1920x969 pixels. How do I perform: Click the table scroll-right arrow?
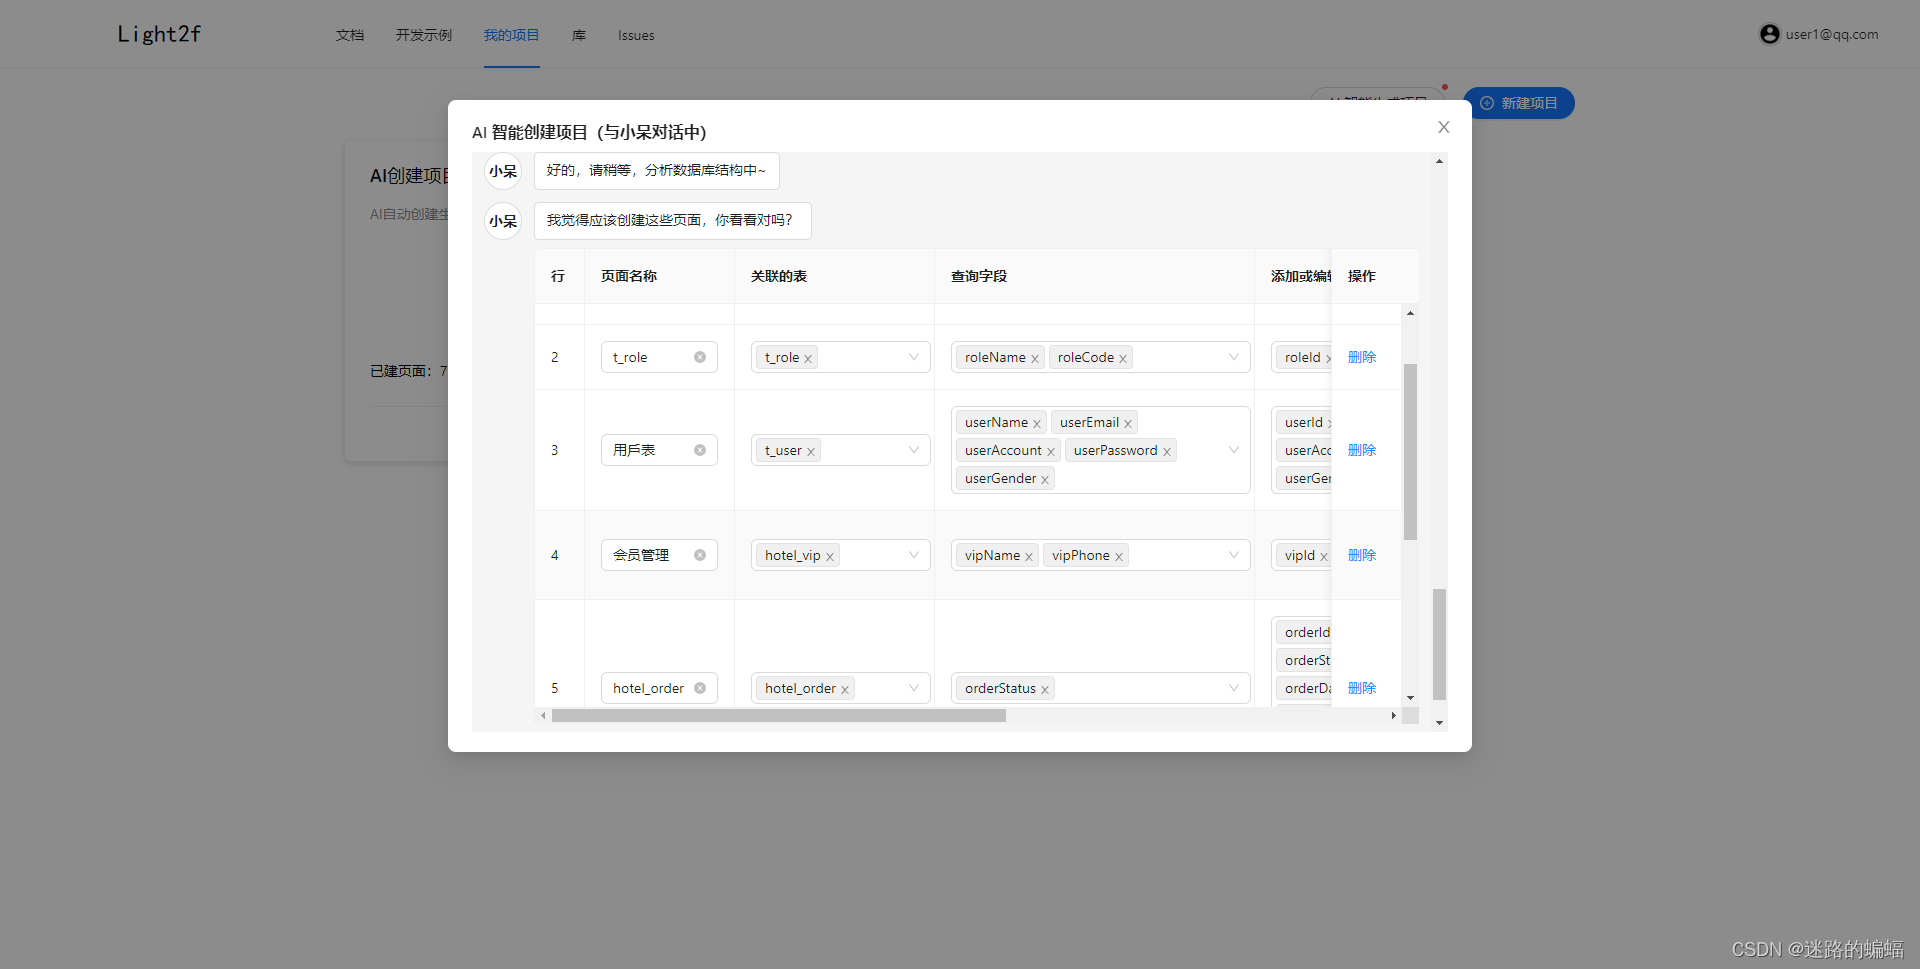pos(1394,715)
